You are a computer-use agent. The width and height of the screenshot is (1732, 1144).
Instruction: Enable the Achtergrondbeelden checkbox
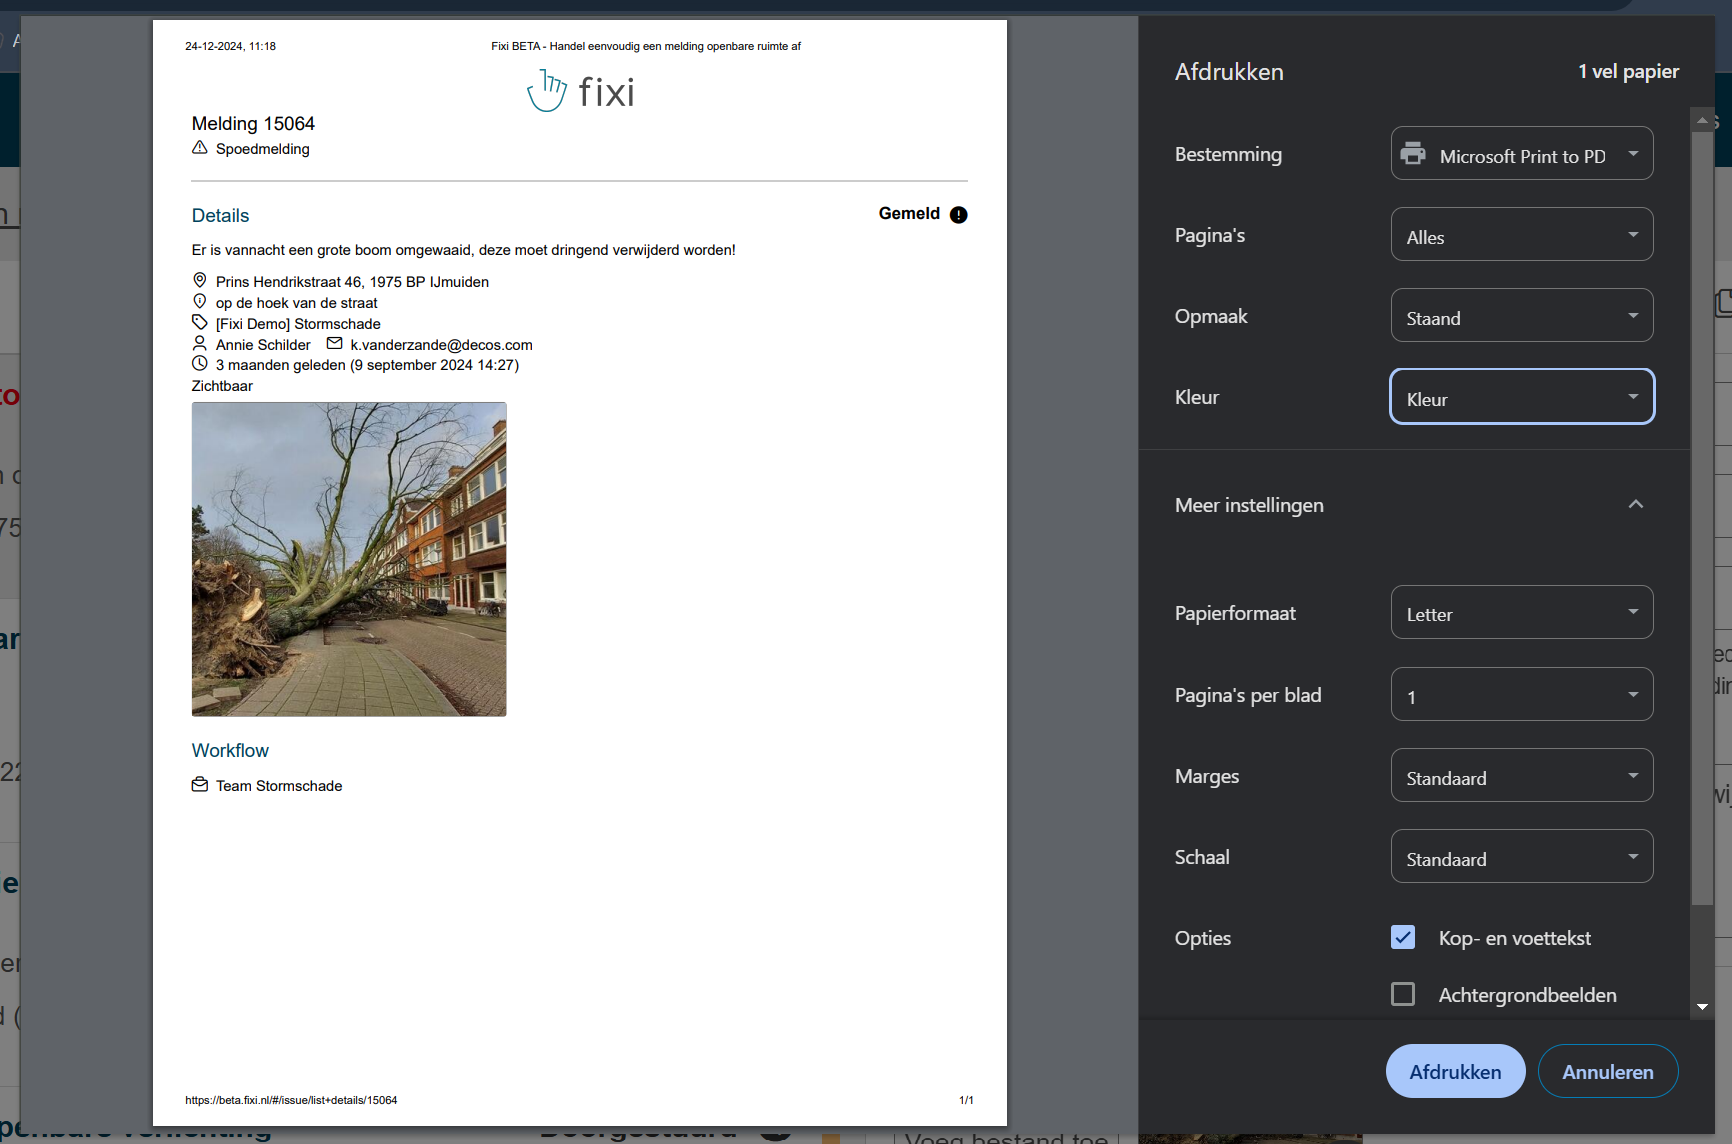click(x=1403, y=994)
